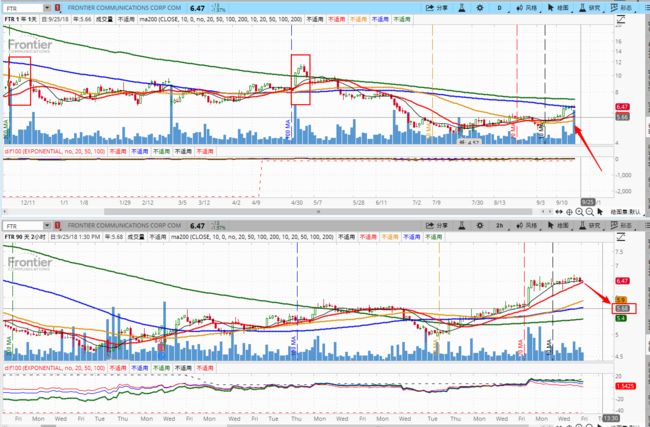Click the 'FTR 1 年 1天' label on the upper chart
Viewport: 650px width, 427px height.
click(21, 19)
